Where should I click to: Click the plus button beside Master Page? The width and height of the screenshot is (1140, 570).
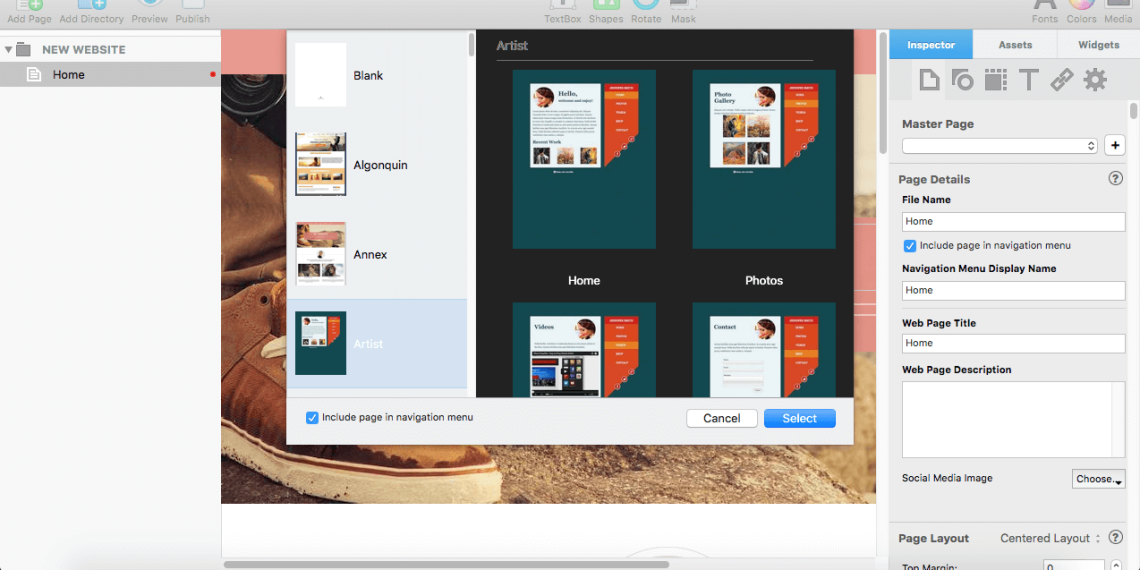click(x=1114, y=146)
